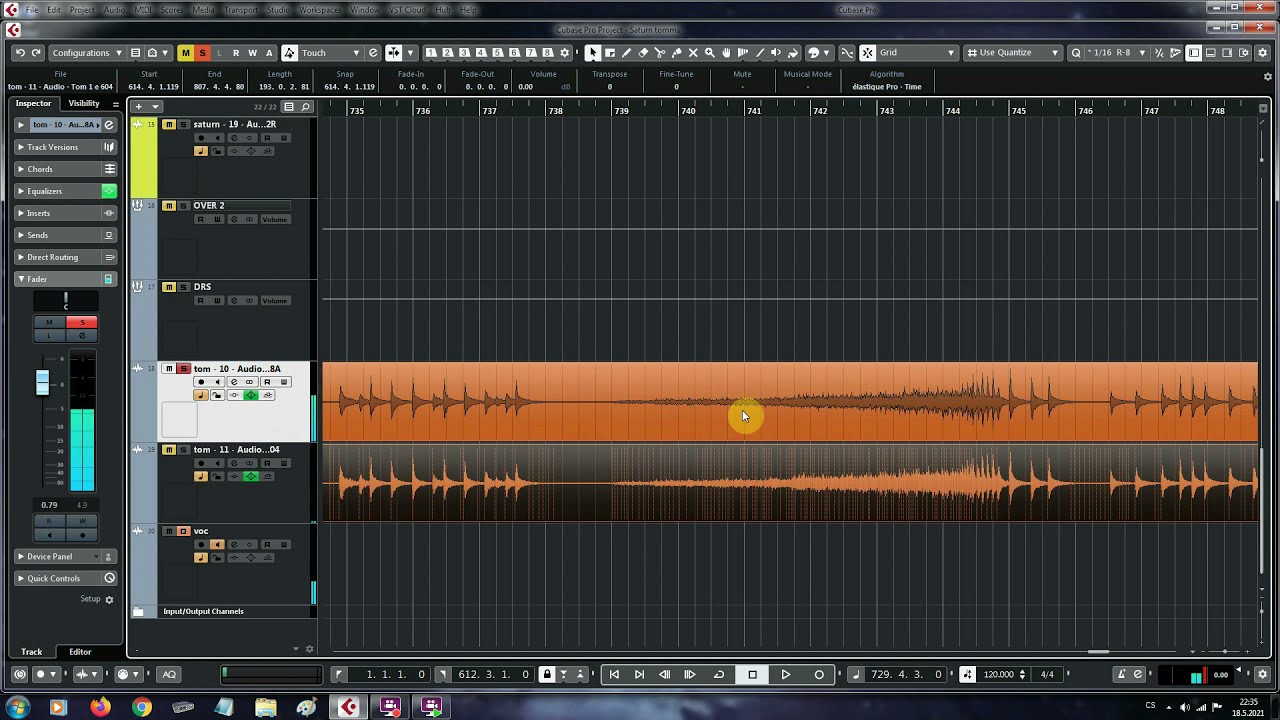Select the Comp hand tool
The width and height of the screenshot is (1280, 720).
tap(726, 52)
